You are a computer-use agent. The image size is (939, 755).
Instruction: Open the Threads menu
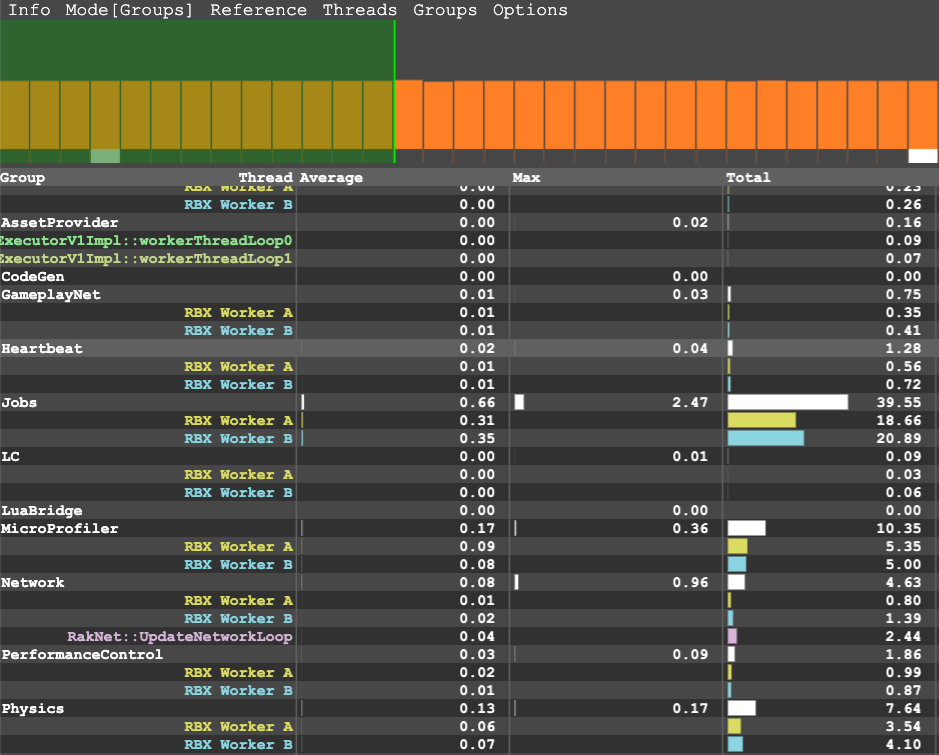[360, 10]
